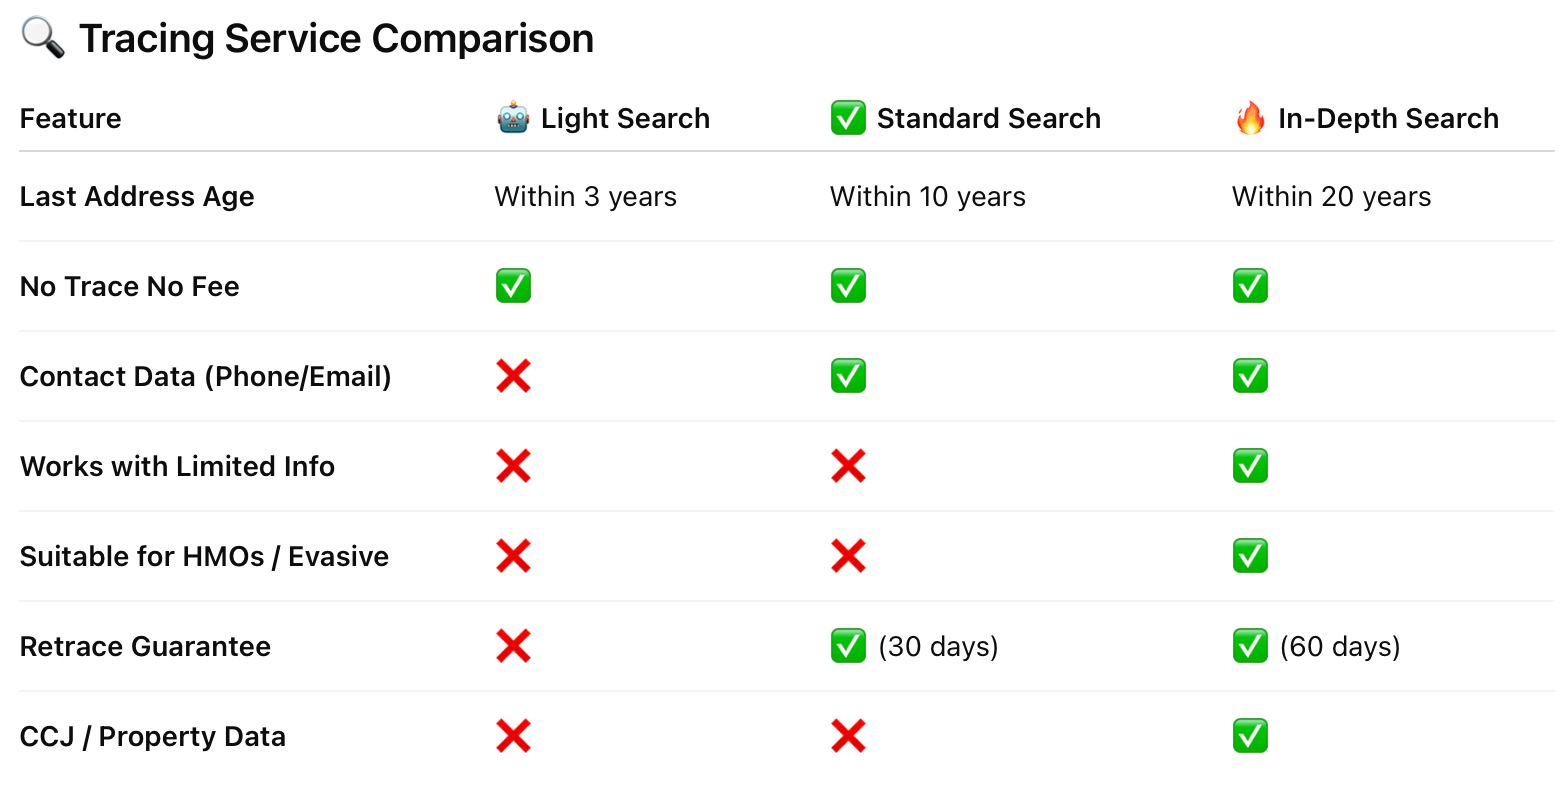Click Standard Search red cross for Limited Info
Viewport: 1560px width, 792px height.
(848, 466)
